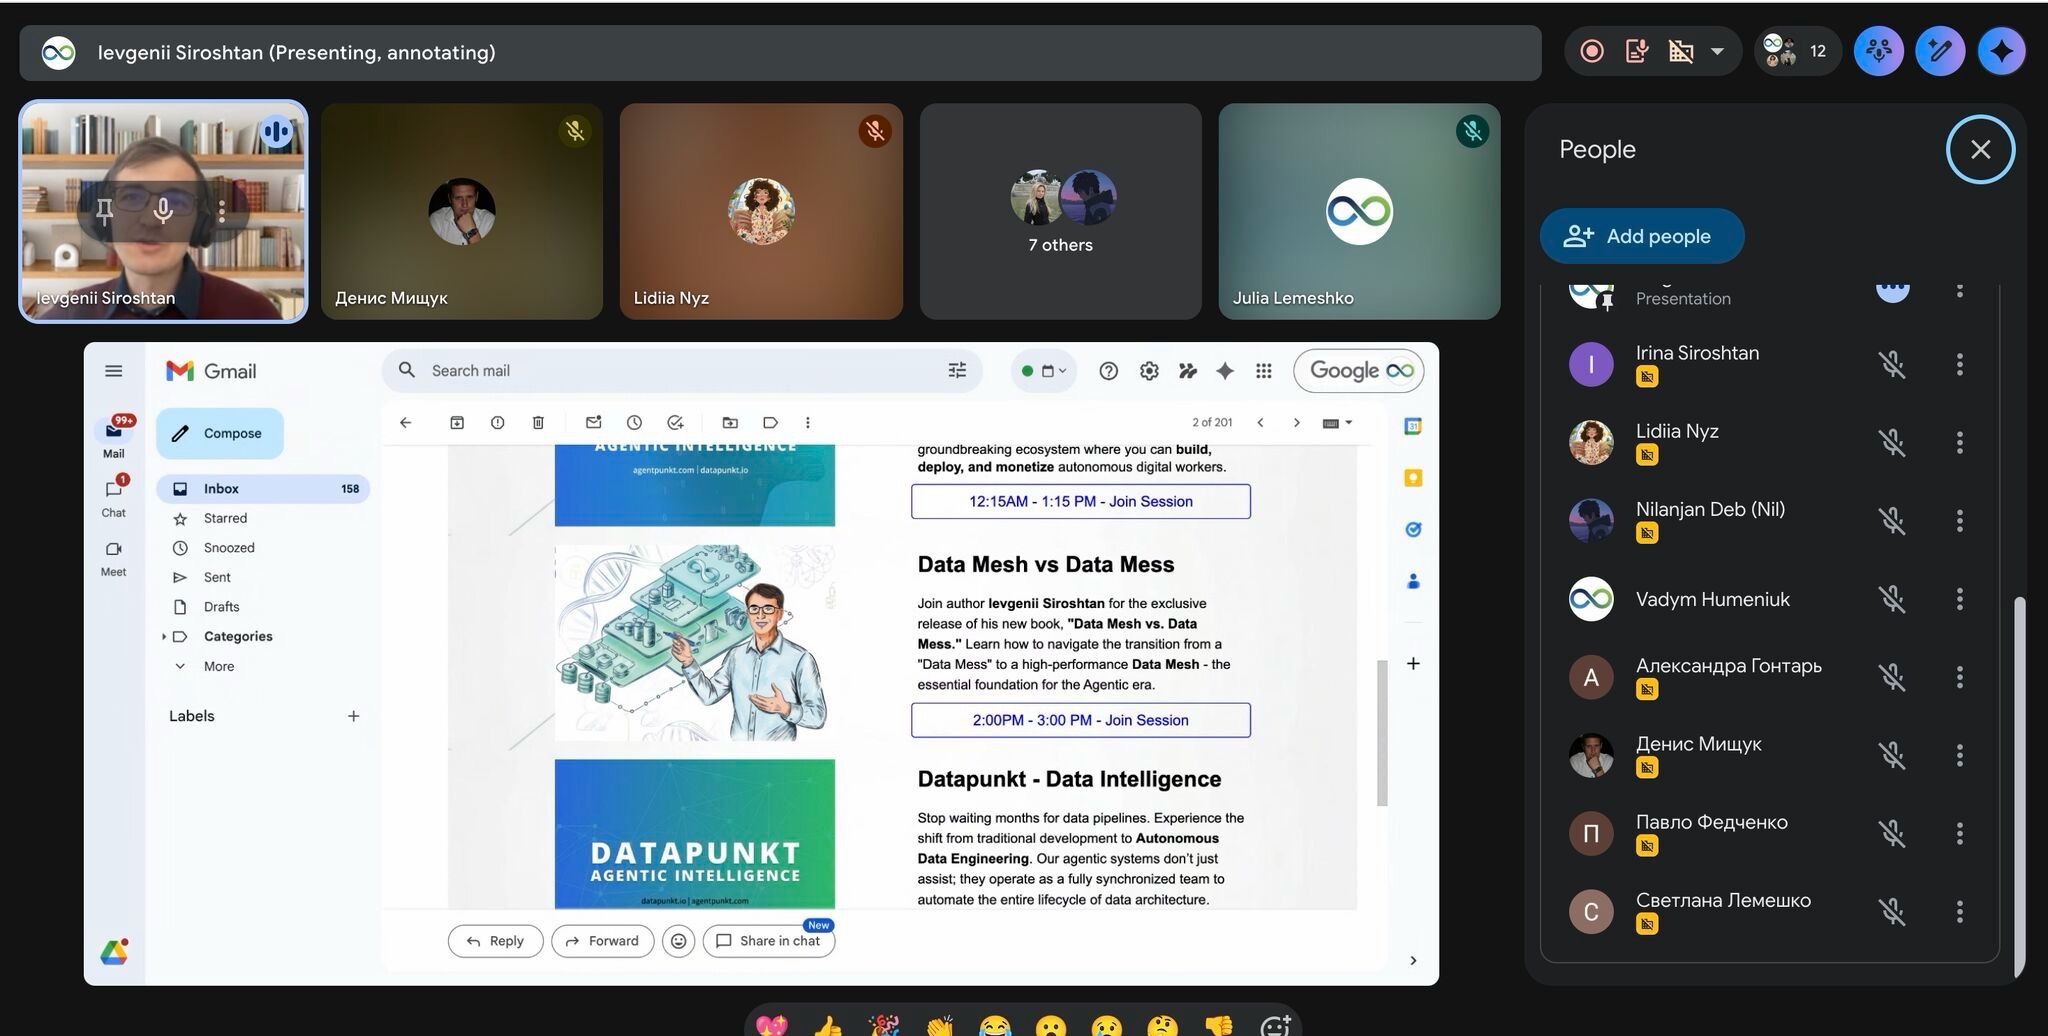The width and height of the screenshot is (2048, 1036).
Task: Open Gmail Support help icon
Action: [x=1108, y=371]
